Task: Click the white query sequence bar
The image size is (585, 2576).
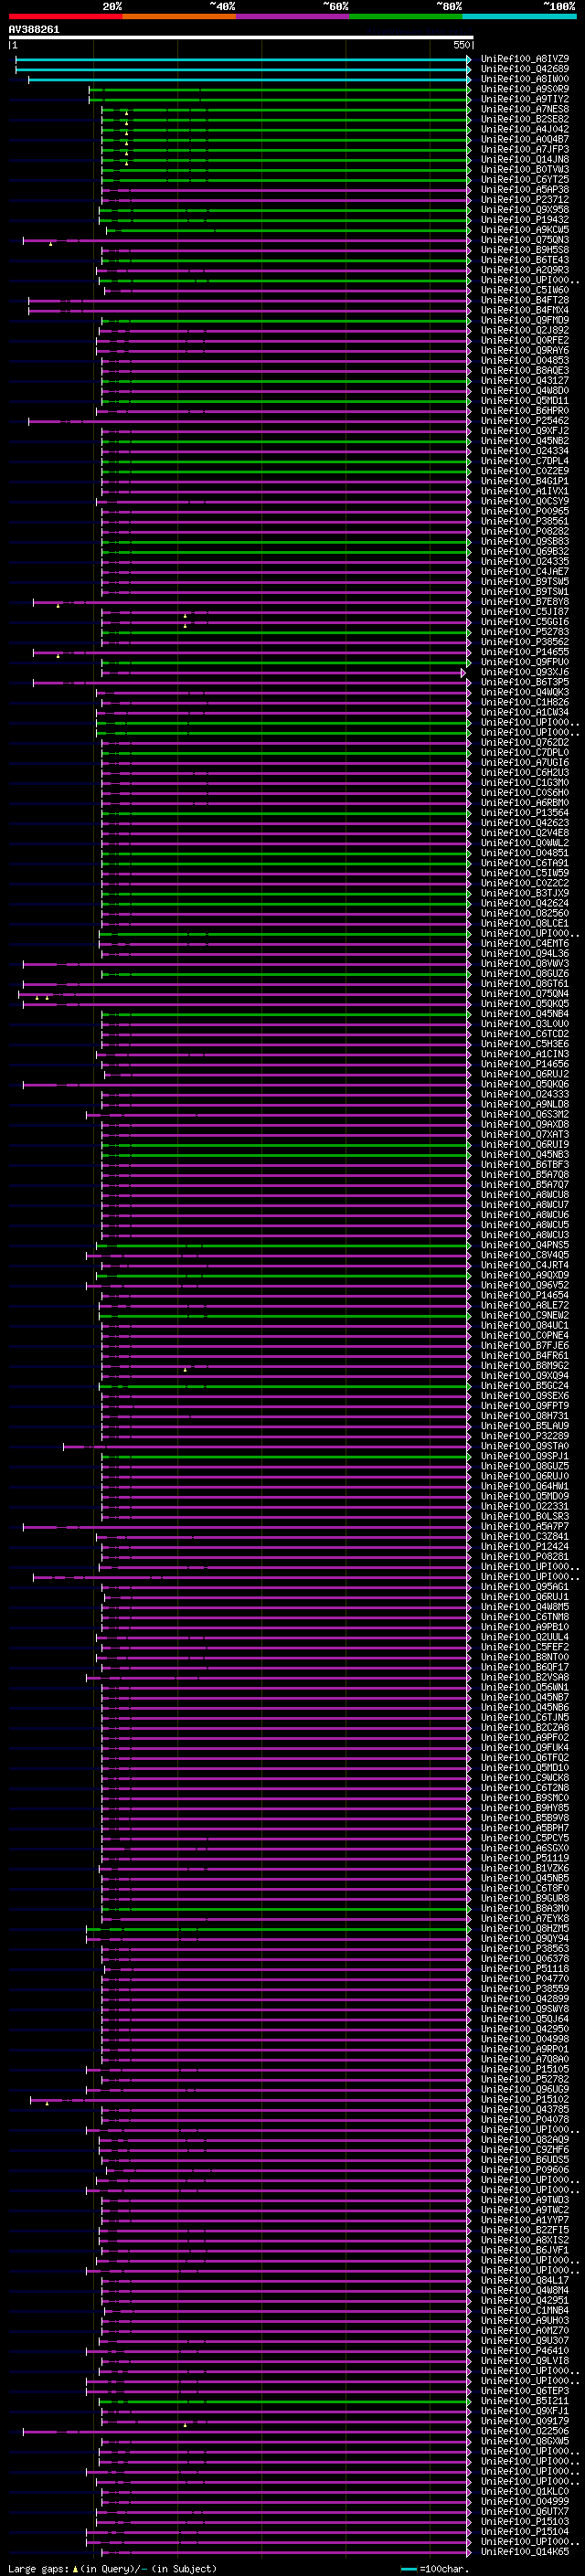Action: (x=241, y=38)
